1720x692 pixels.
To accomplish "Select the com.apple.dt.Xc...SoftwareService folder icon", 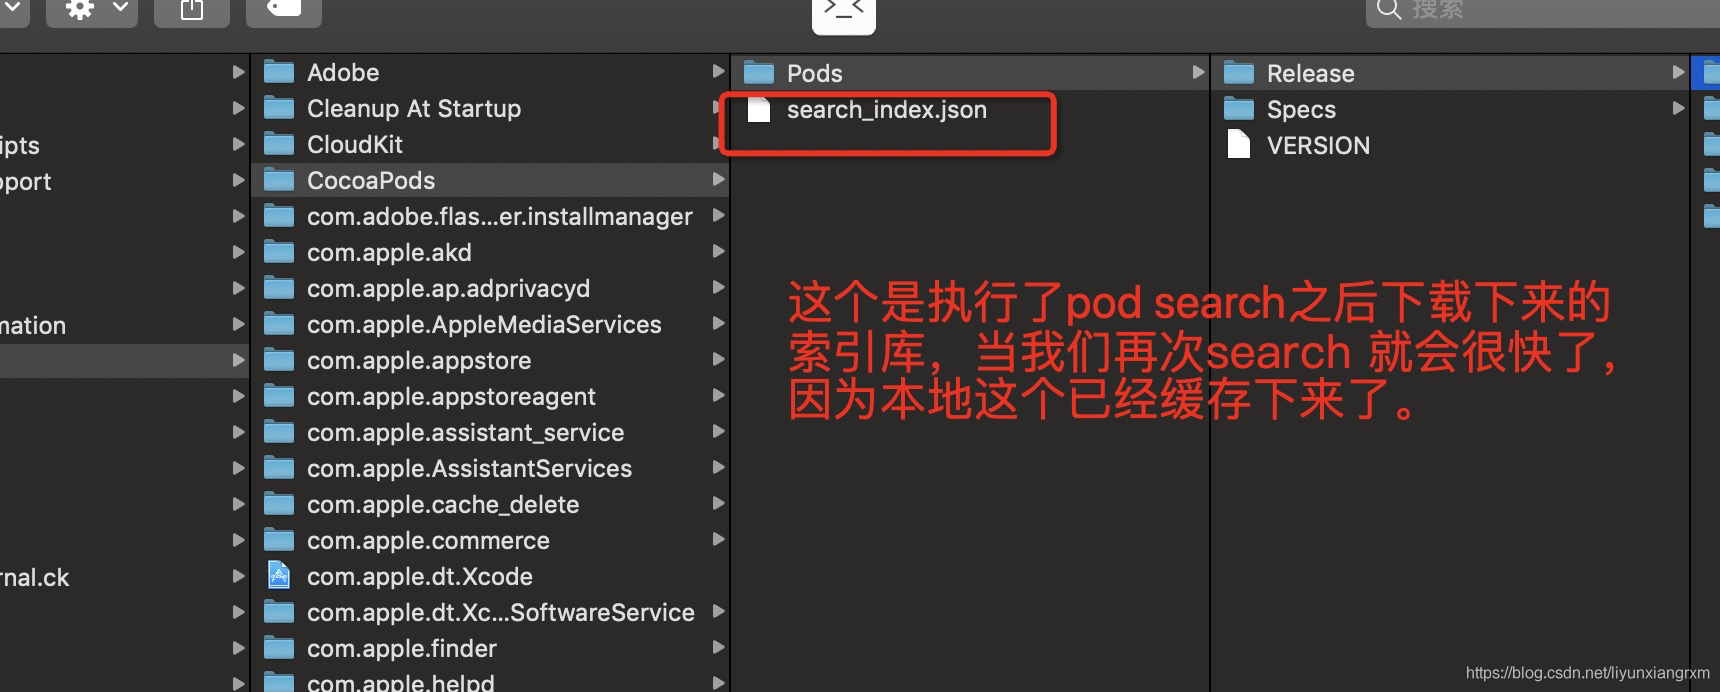I will point(279,612).
